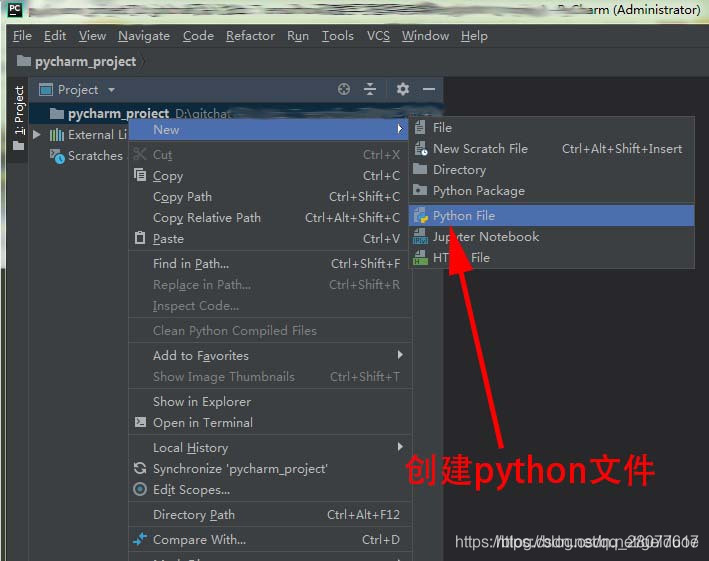Open the Project view dropdown arrow

[111, 90]
